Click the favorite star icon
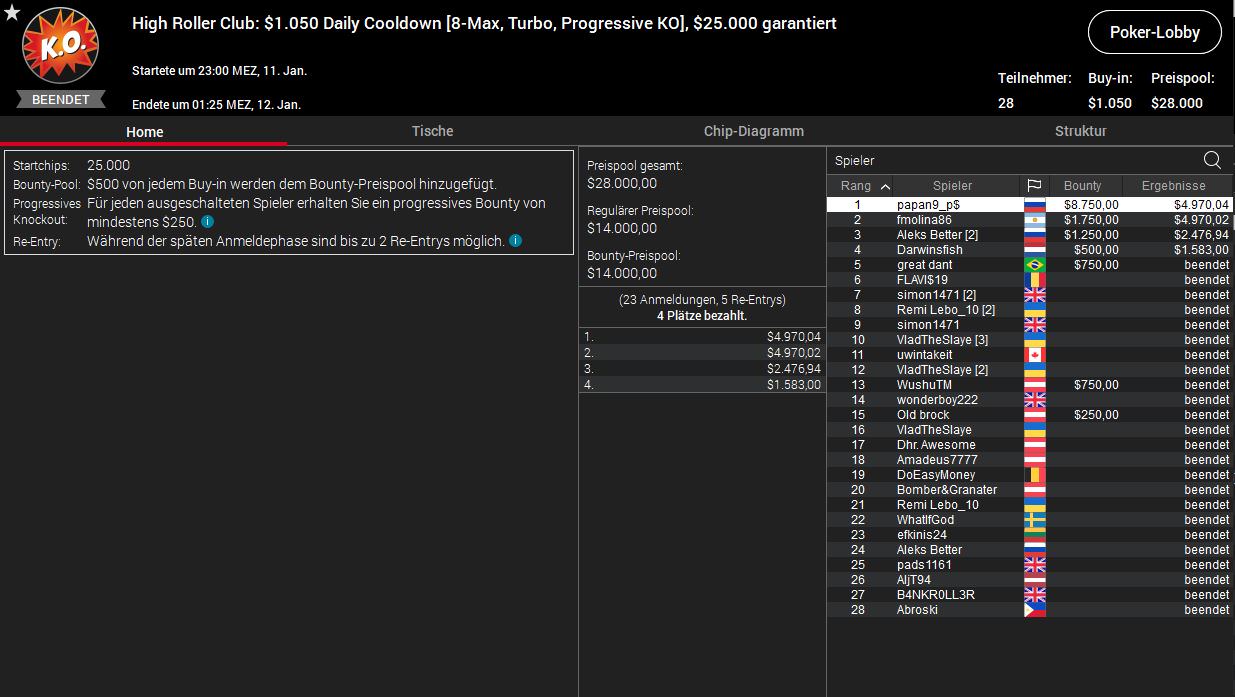The width and height of the screenshot is (1235, 697). [12, 13]
